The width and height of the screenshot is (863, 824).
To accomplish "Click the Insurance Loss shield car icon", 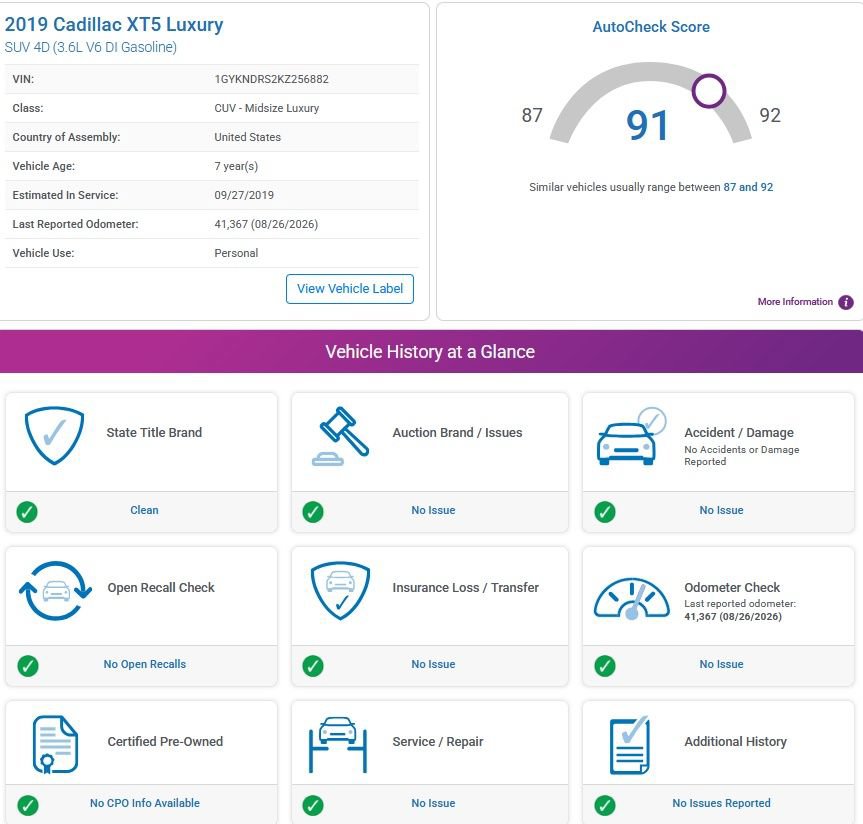I will 340,591.
